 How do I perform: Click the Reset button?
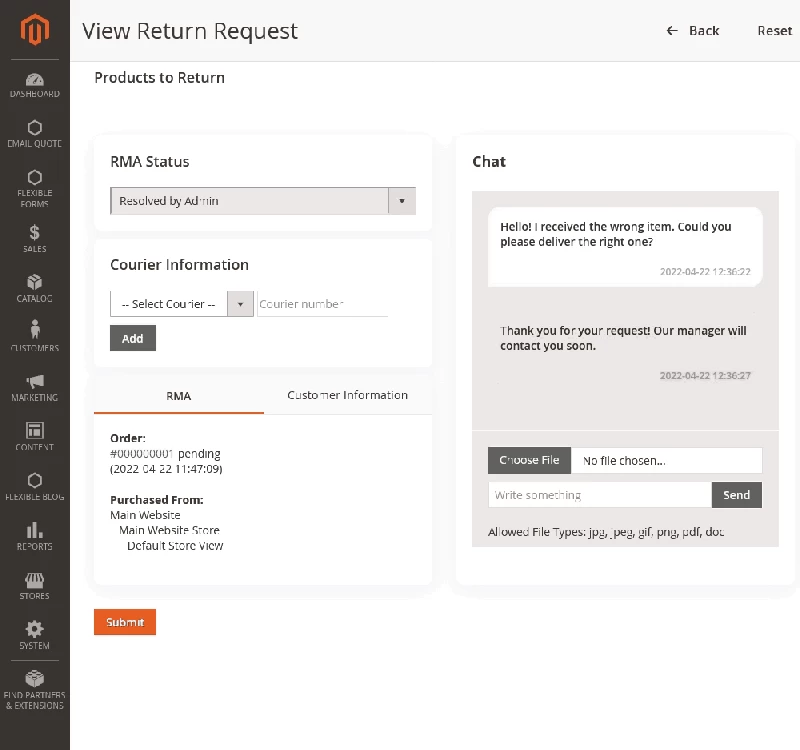click(x=774, y=31)
